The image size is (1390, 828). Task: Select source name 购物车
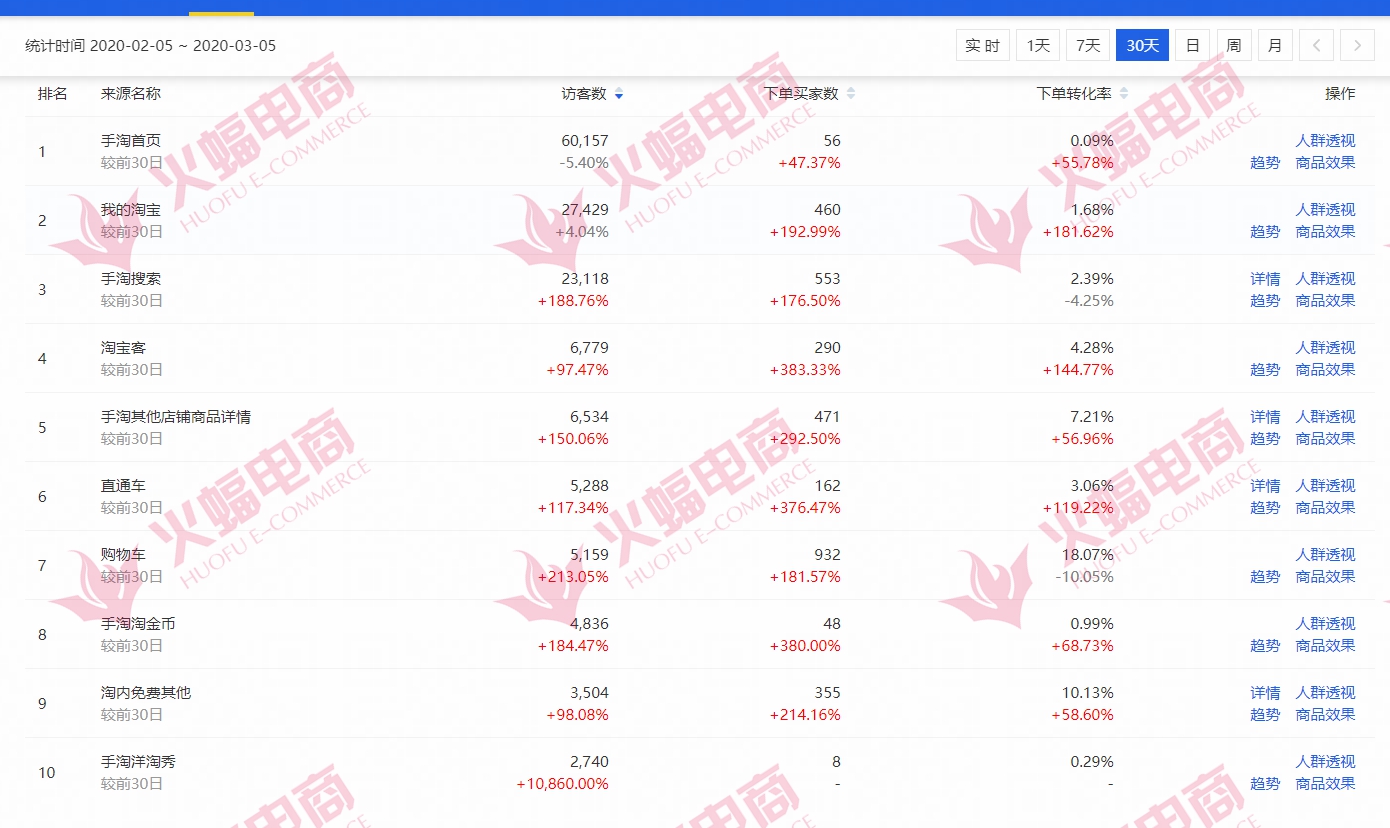(x=123, y=555)
